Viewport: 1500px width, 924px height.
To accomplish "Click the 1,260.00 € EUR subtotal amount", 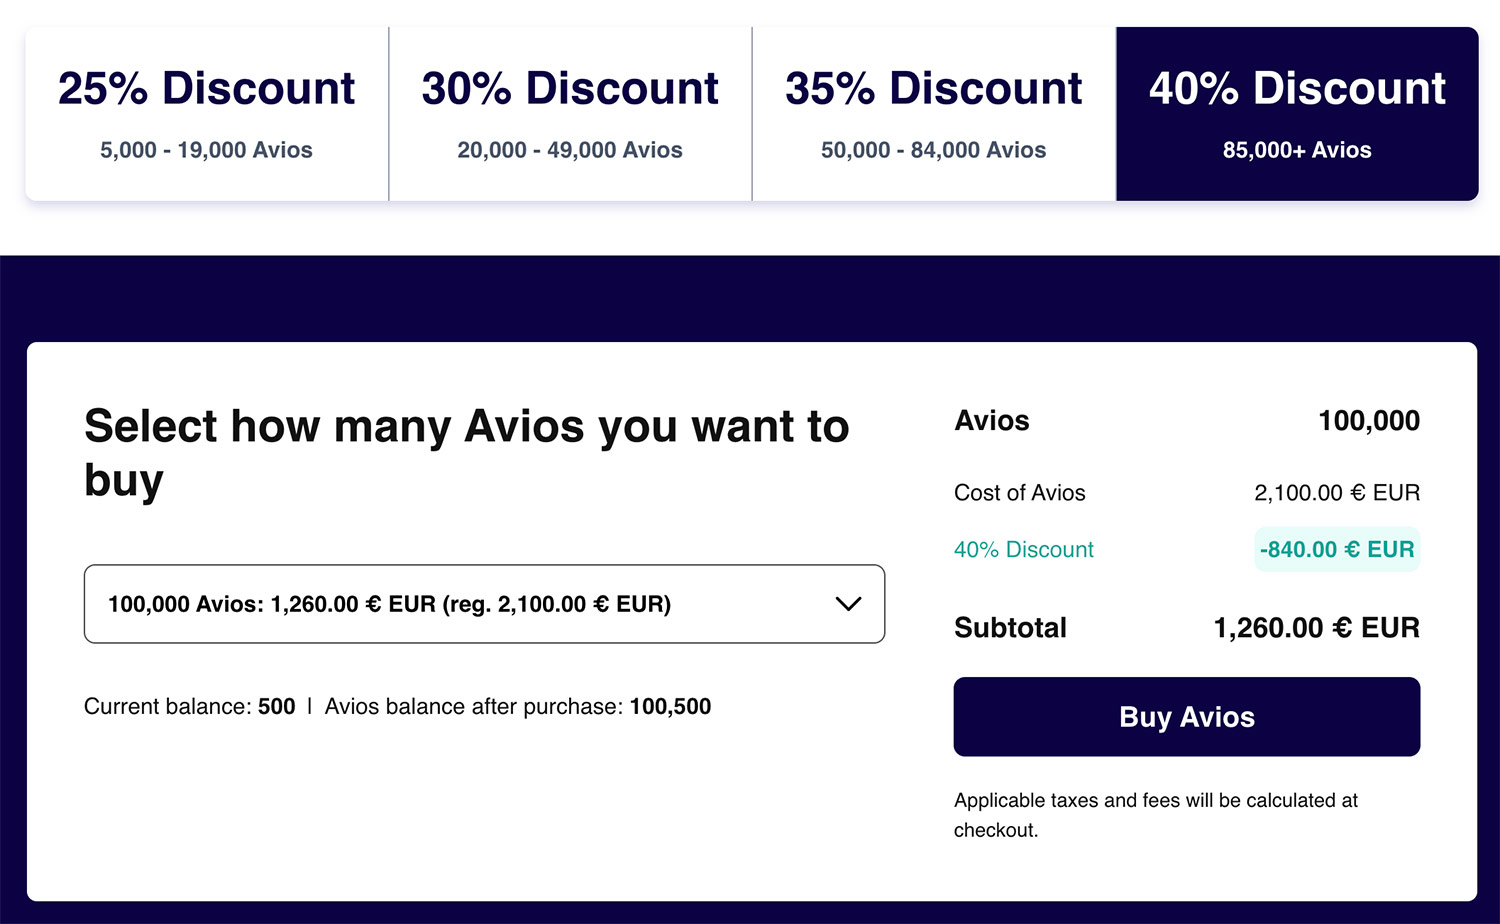I will point(1316,628).
